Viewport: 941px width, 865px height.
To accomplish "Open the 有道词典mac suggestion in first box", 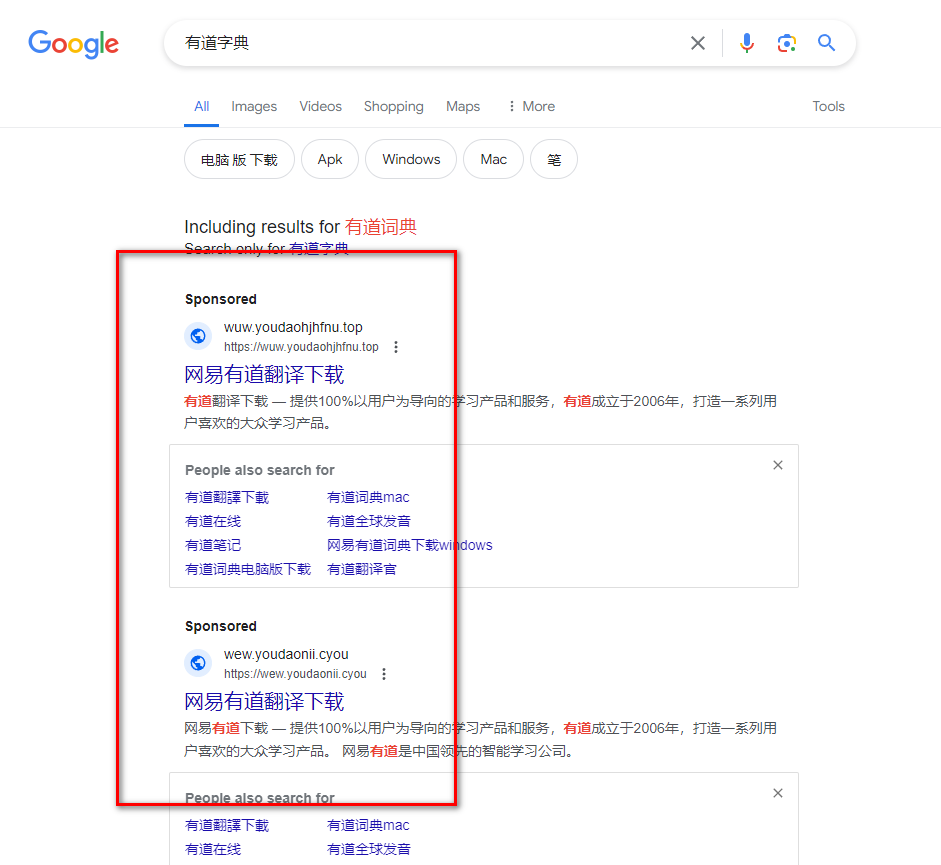I will [368, 497].
